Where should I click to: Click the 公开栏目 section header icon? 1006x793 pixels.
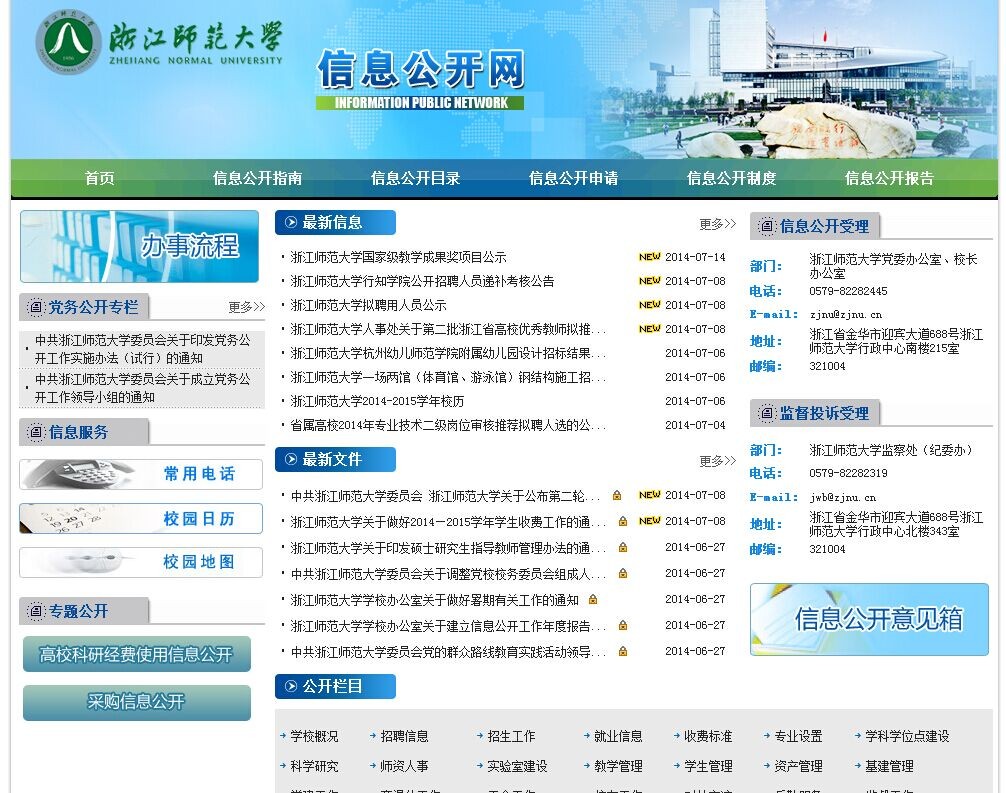[289, 687]
